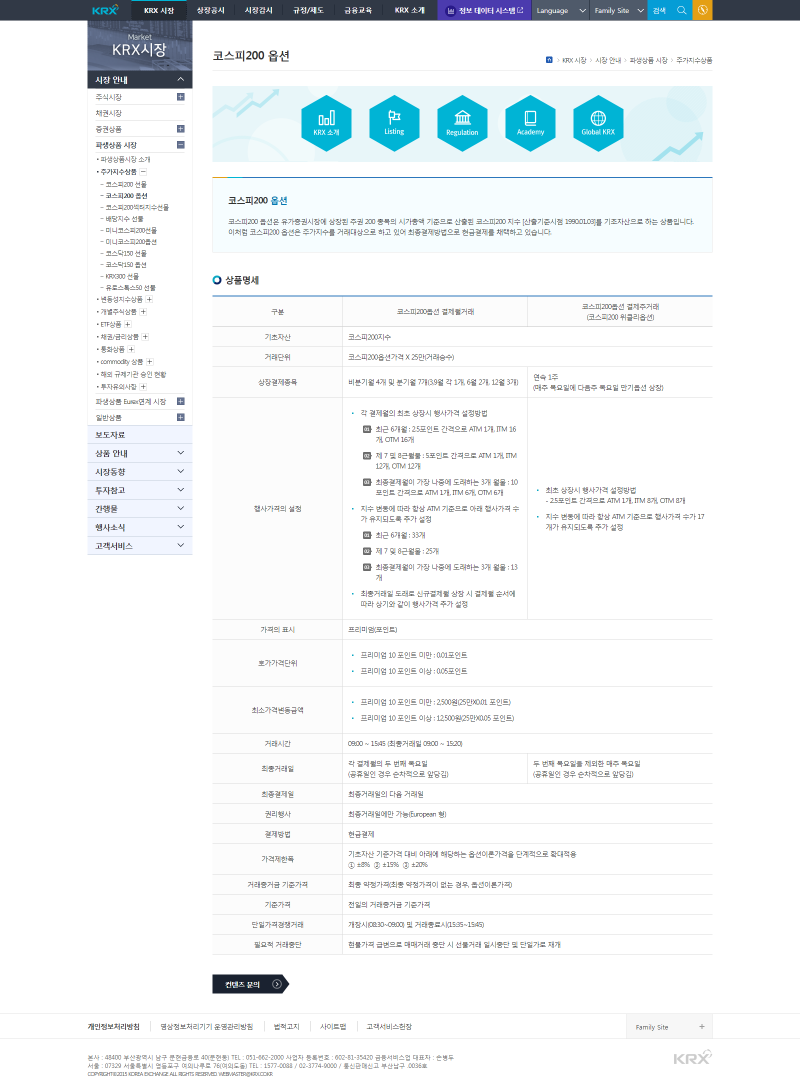Image resolution: width=800 pixels, height=1092 pixels.
Task: Open 채권시장 in sidebar
Action: 109,113
